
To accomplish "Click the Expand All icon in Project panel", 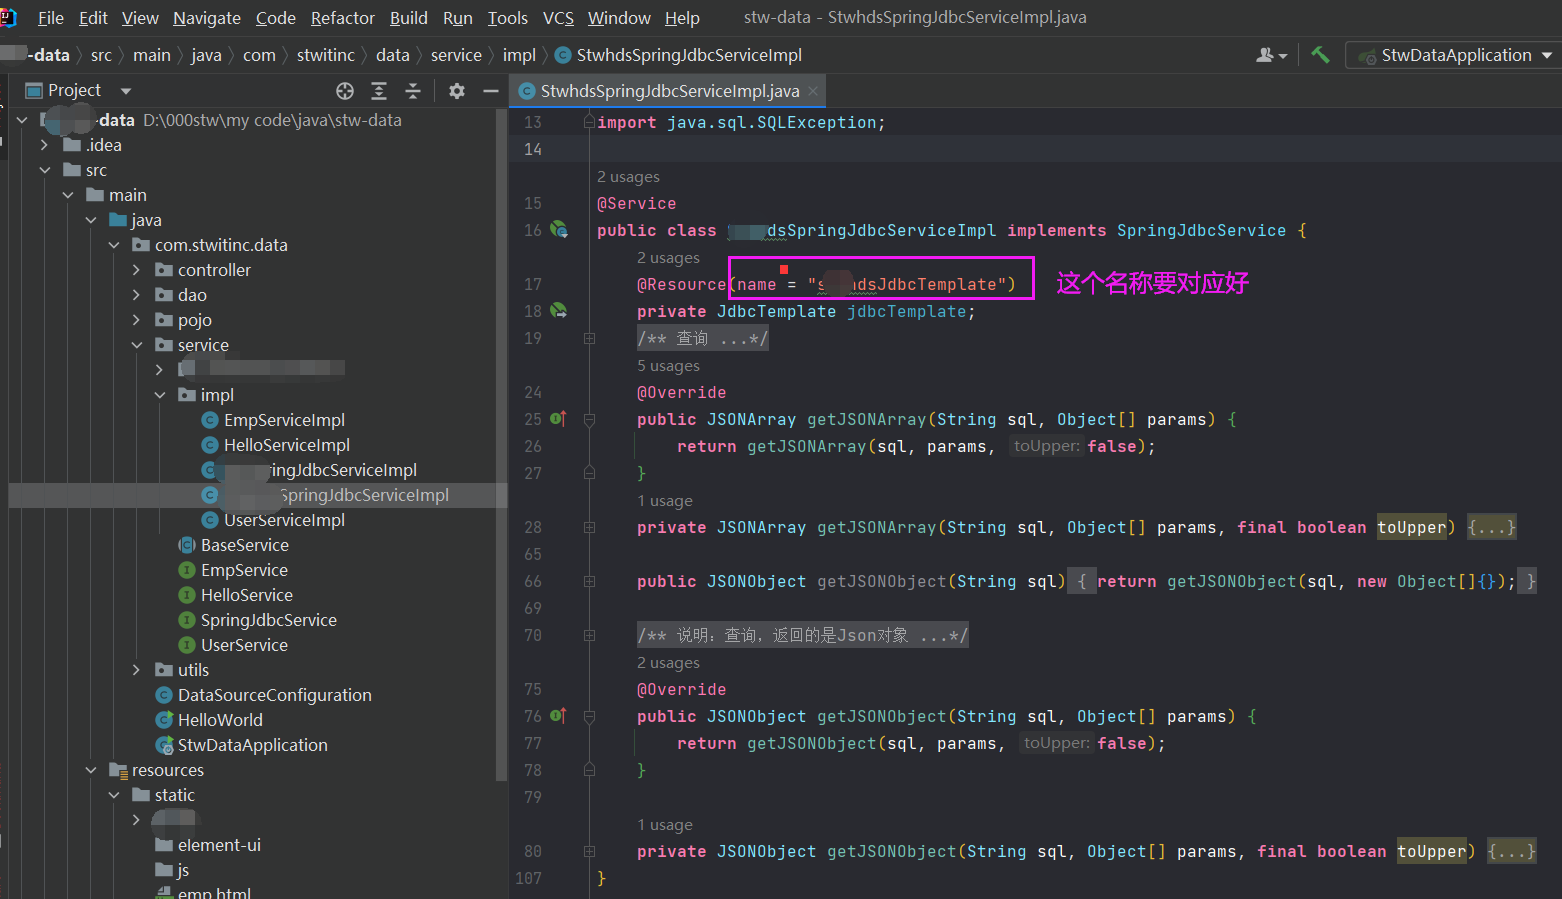I will point(379,91).
